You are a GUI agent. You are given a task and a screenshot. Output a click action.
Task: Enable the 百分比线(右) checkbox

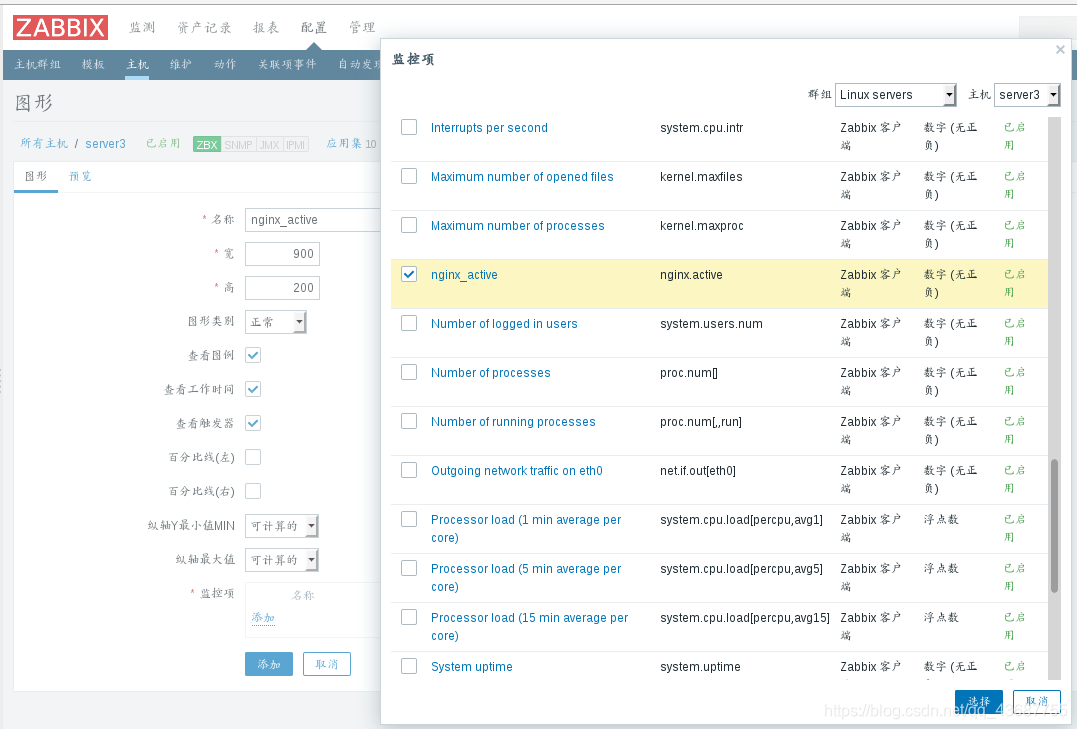pyautogui.click(x=253, y=491)
